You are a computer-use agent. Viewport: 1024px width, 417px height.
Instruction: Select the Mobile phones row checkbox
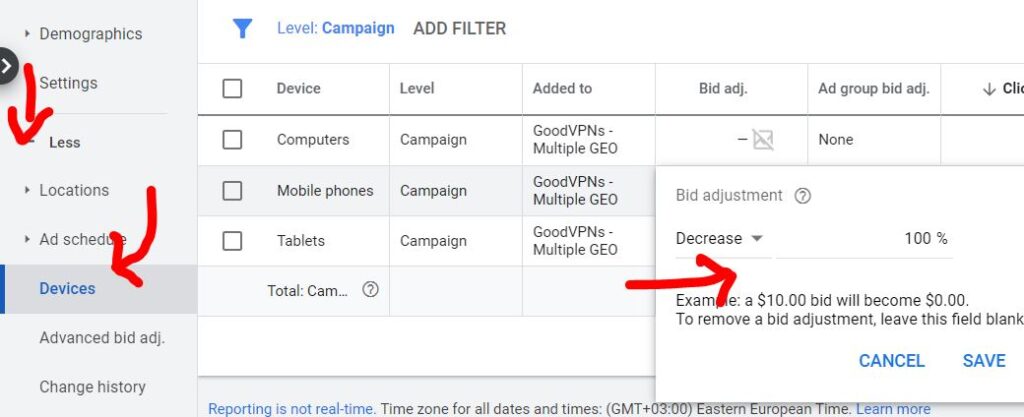[232, 191]
